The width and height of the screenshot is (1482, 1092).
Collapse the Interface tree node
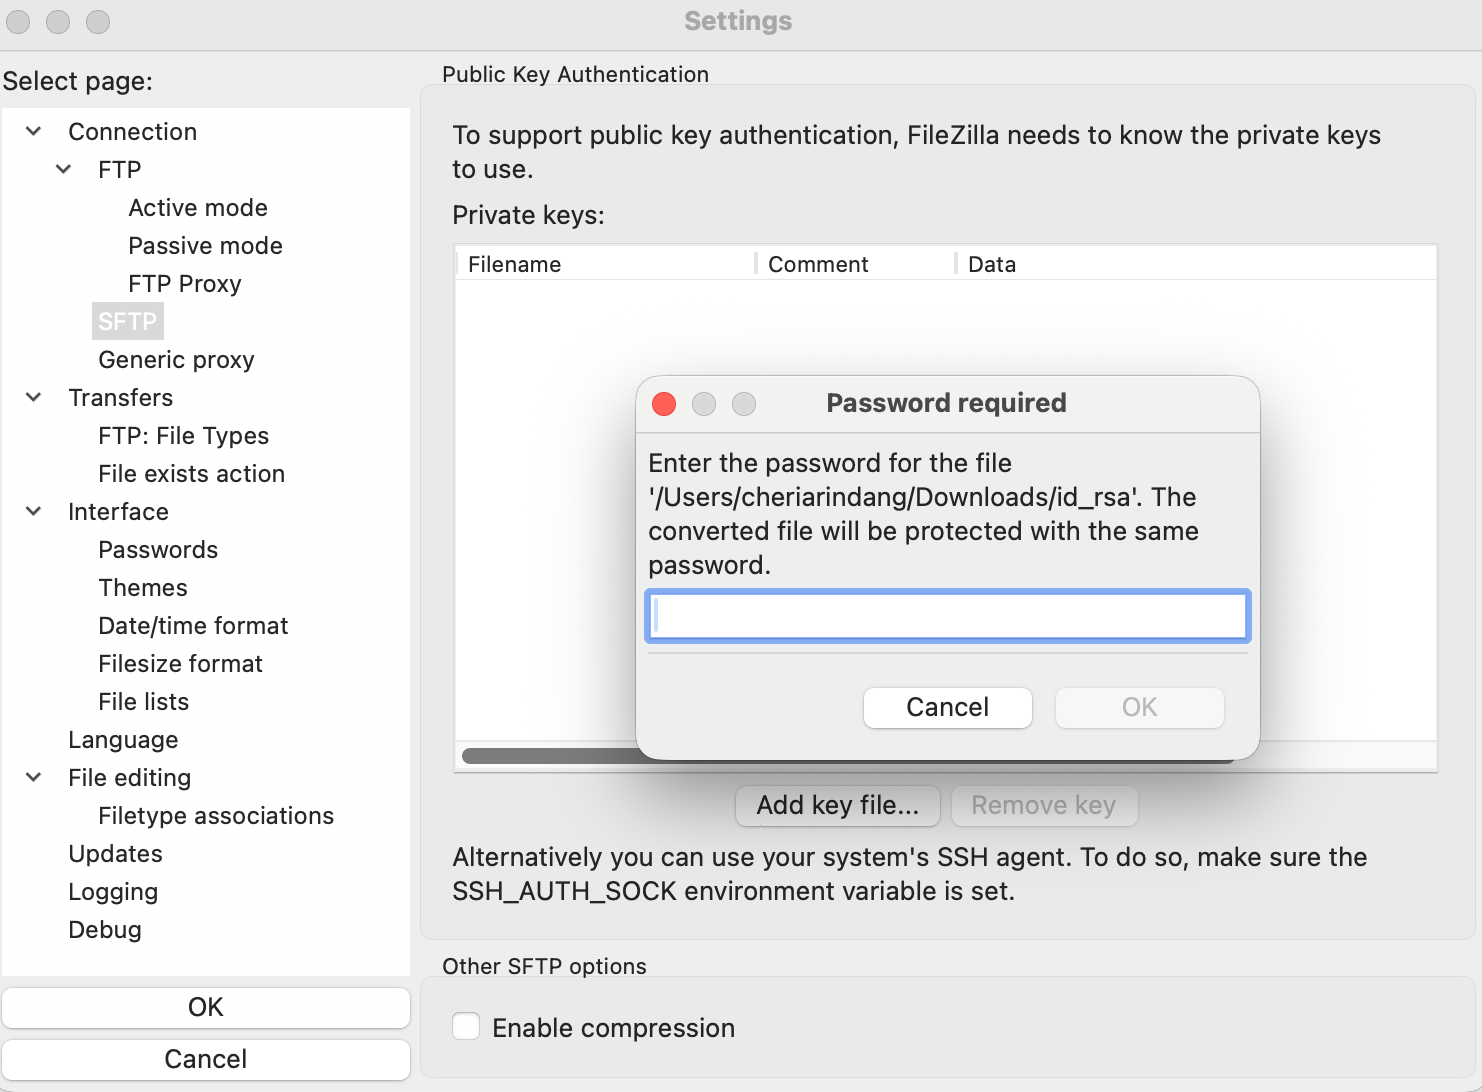[x=34, y=511]
